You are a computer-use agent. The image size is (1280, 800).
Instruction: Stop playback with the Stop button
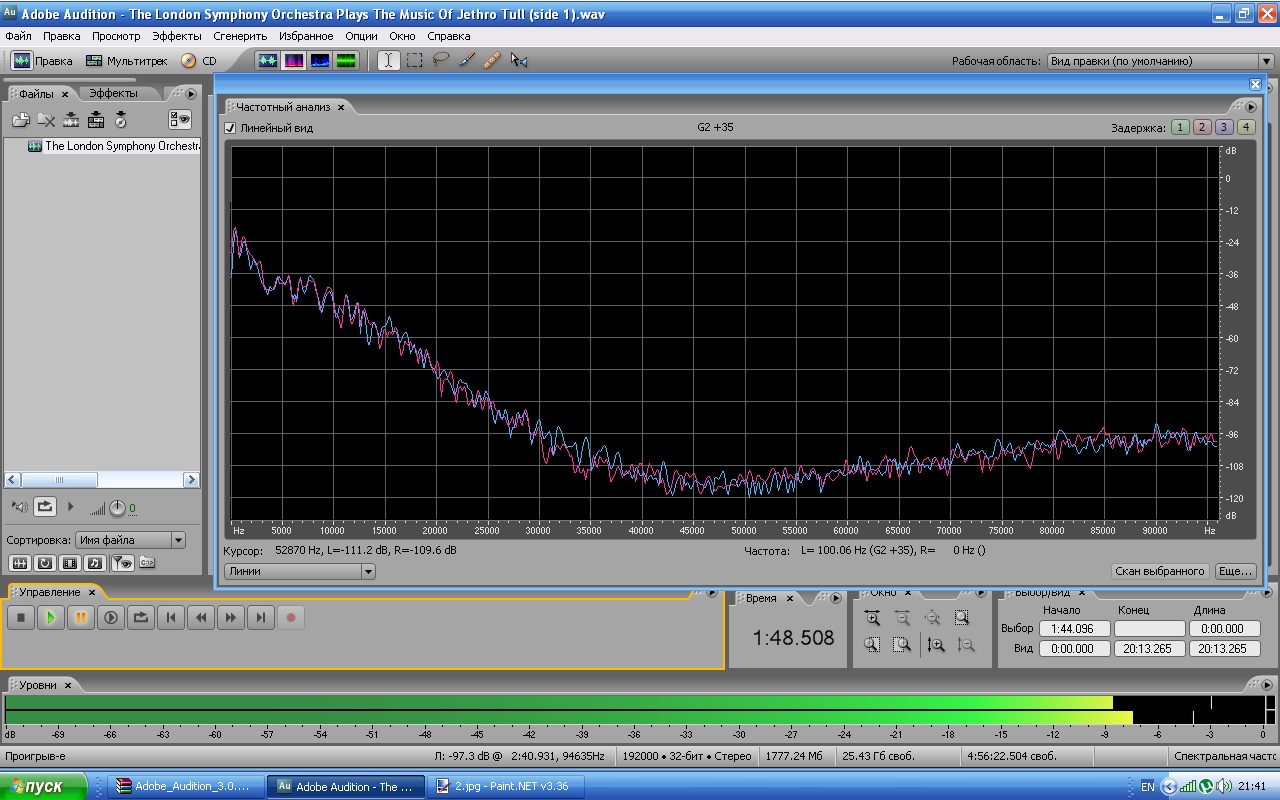[21, 618]
